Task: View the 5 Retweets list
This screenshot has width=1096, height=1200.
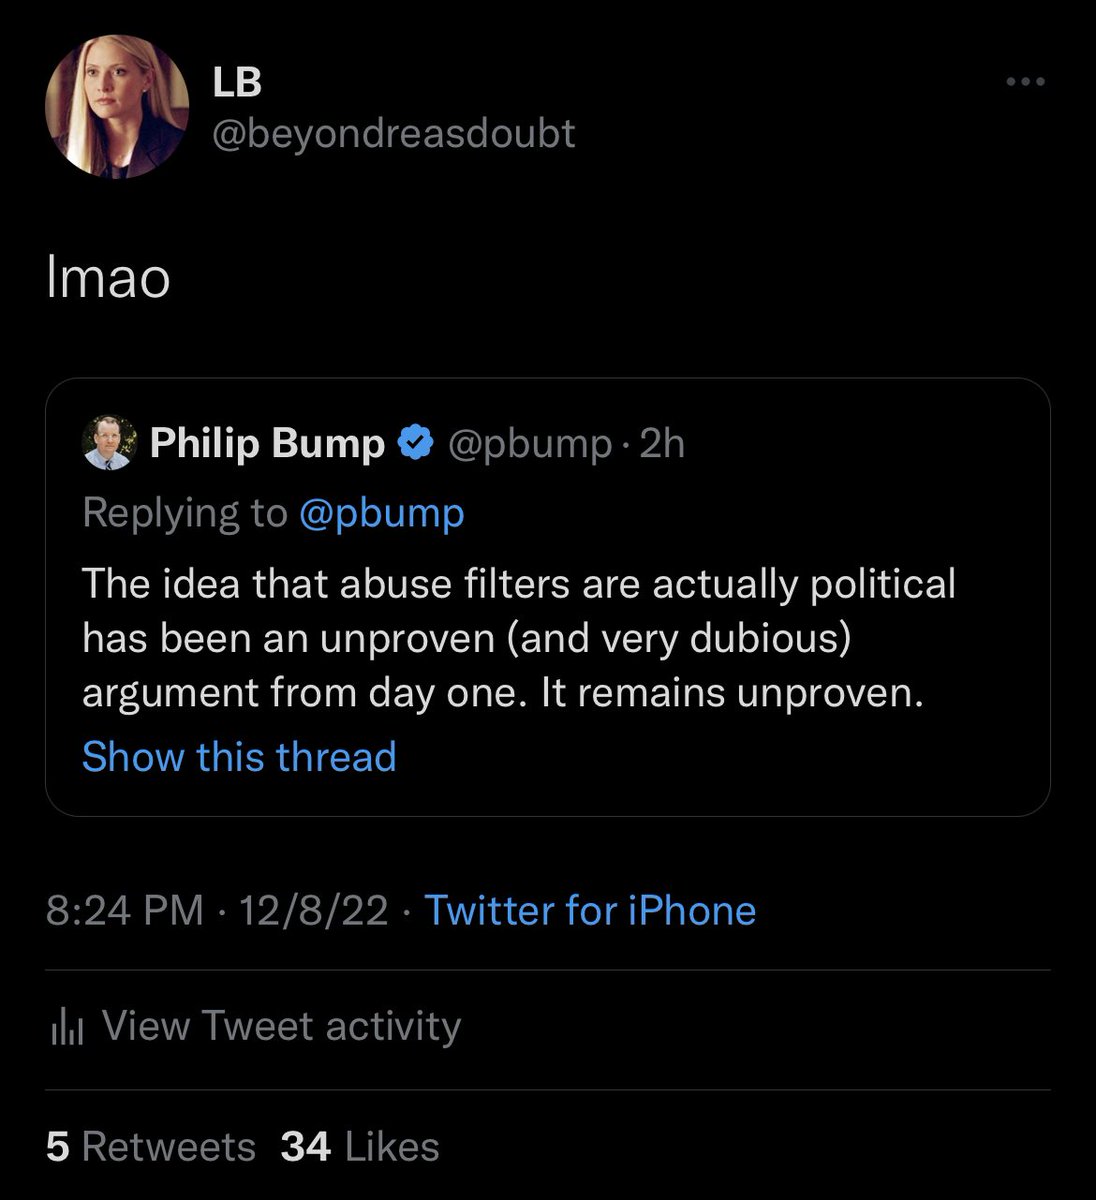Action: coord(150,1146)
